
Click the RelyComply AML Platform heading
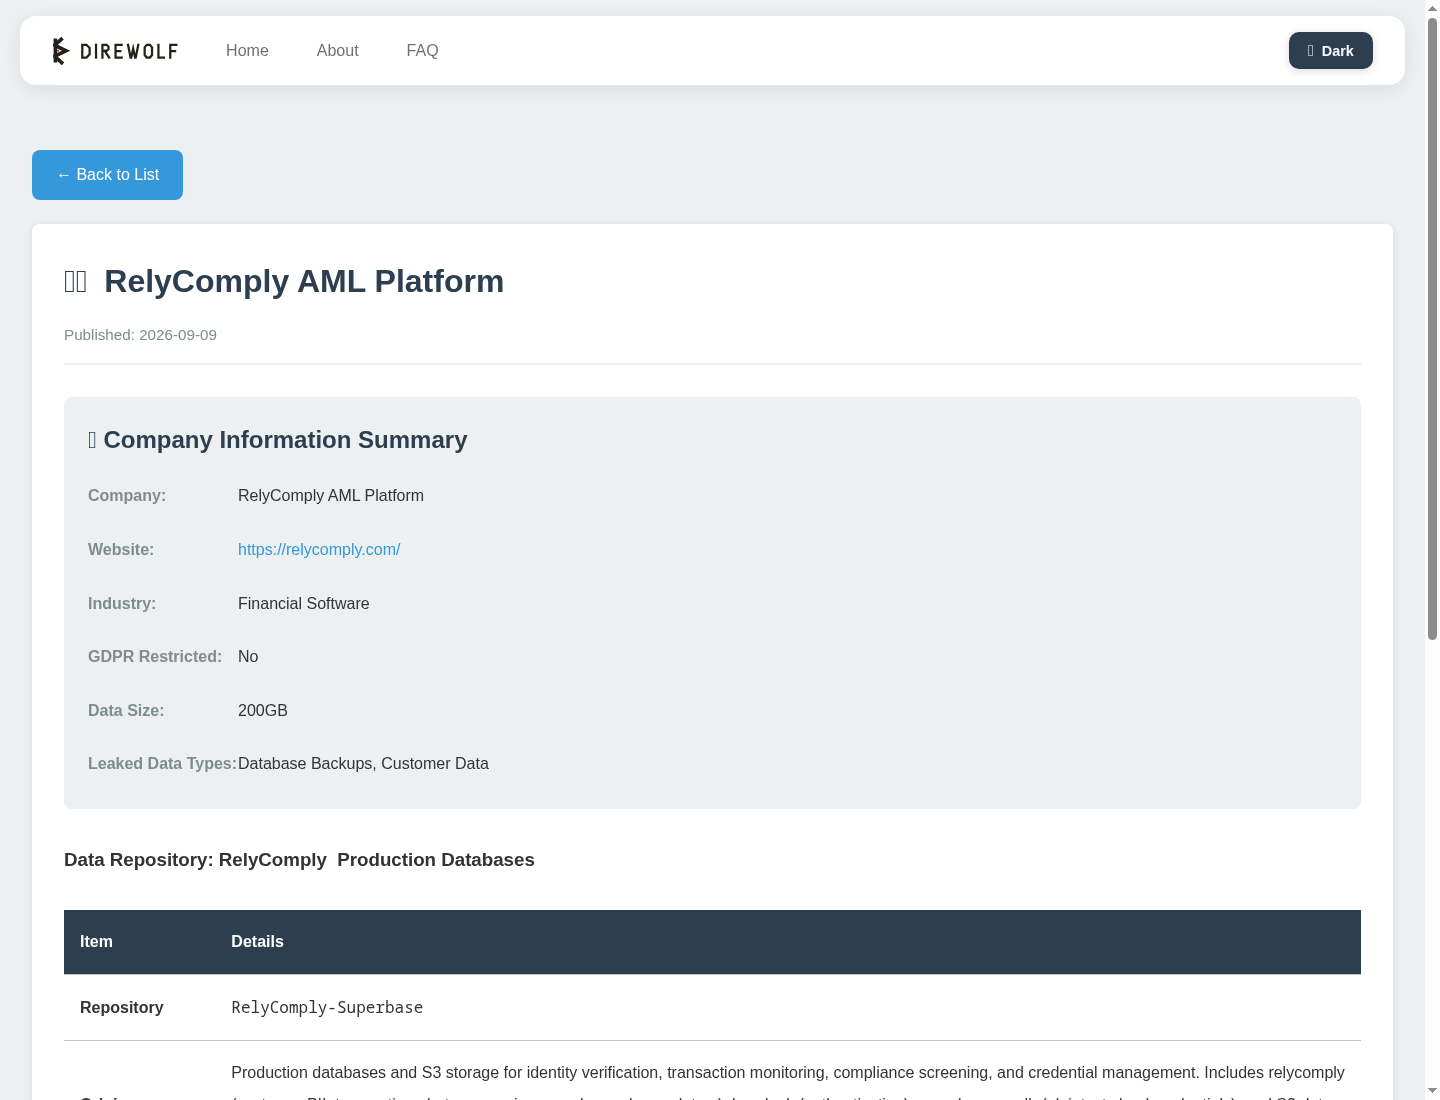(304, 282)
